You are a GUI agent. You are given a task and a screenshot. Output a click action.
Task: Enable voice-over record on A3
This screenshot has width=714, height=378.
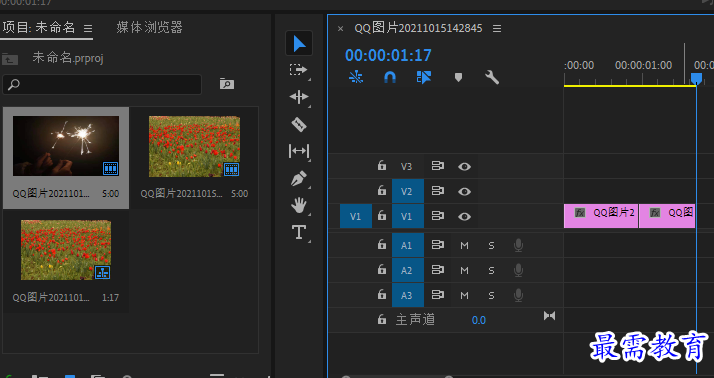[x=518, y=296]
